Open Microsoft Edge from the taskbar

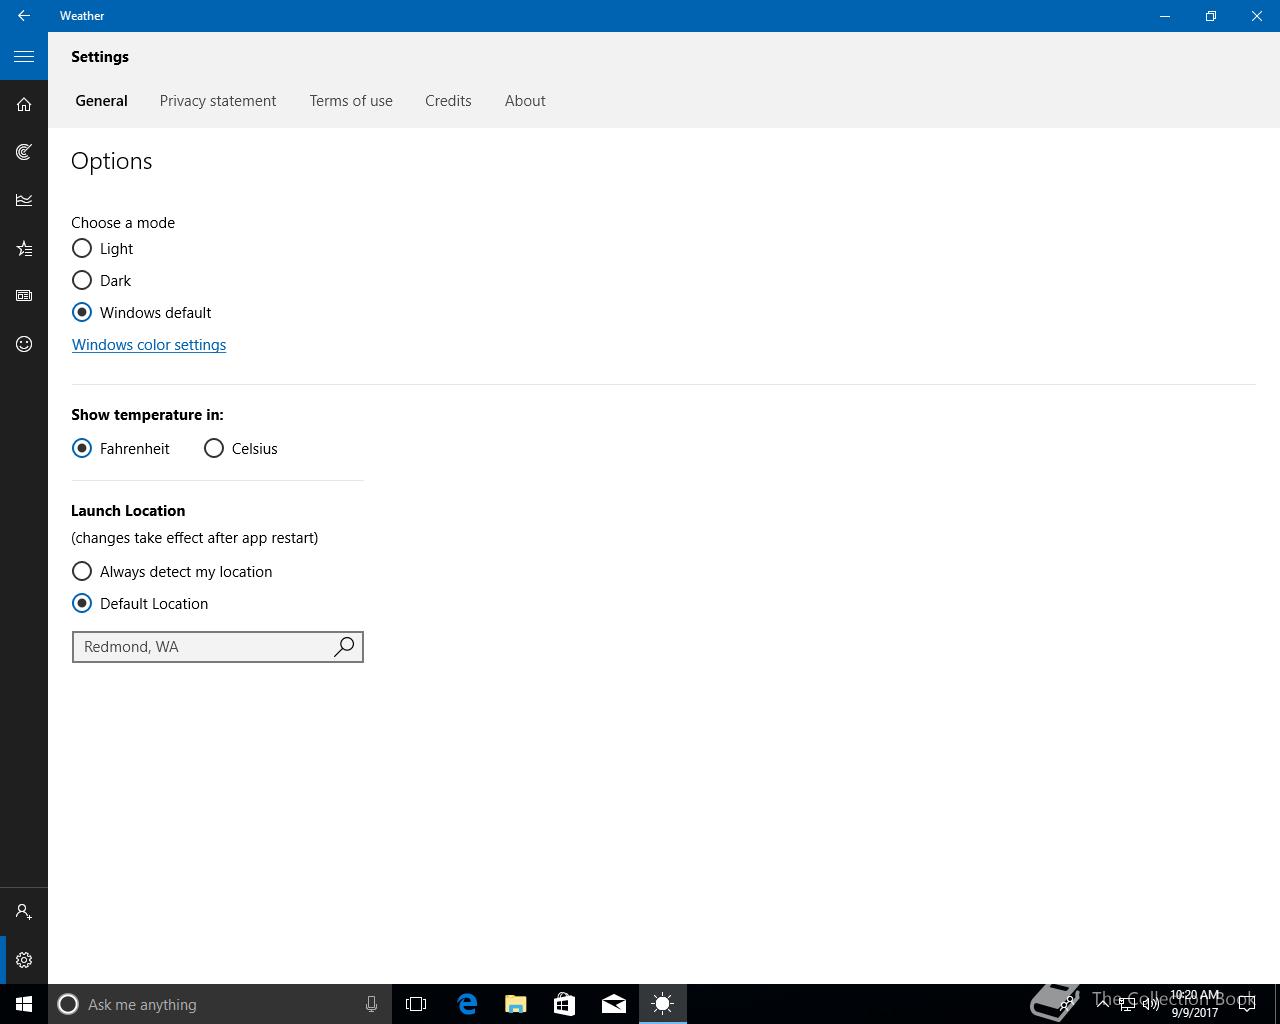[x=467, y=1004]
